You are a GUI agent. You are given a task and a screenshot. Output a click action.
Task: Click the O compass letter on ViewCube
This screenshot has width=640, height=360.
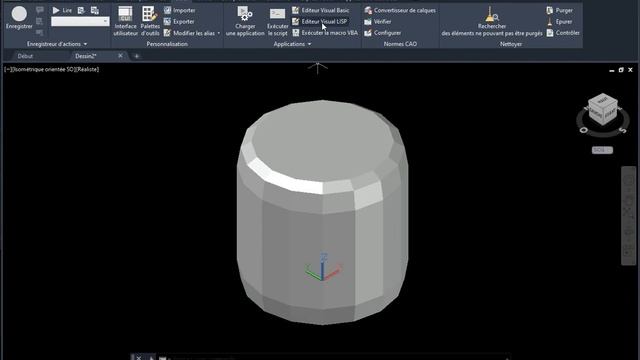[x=584, y=130]
